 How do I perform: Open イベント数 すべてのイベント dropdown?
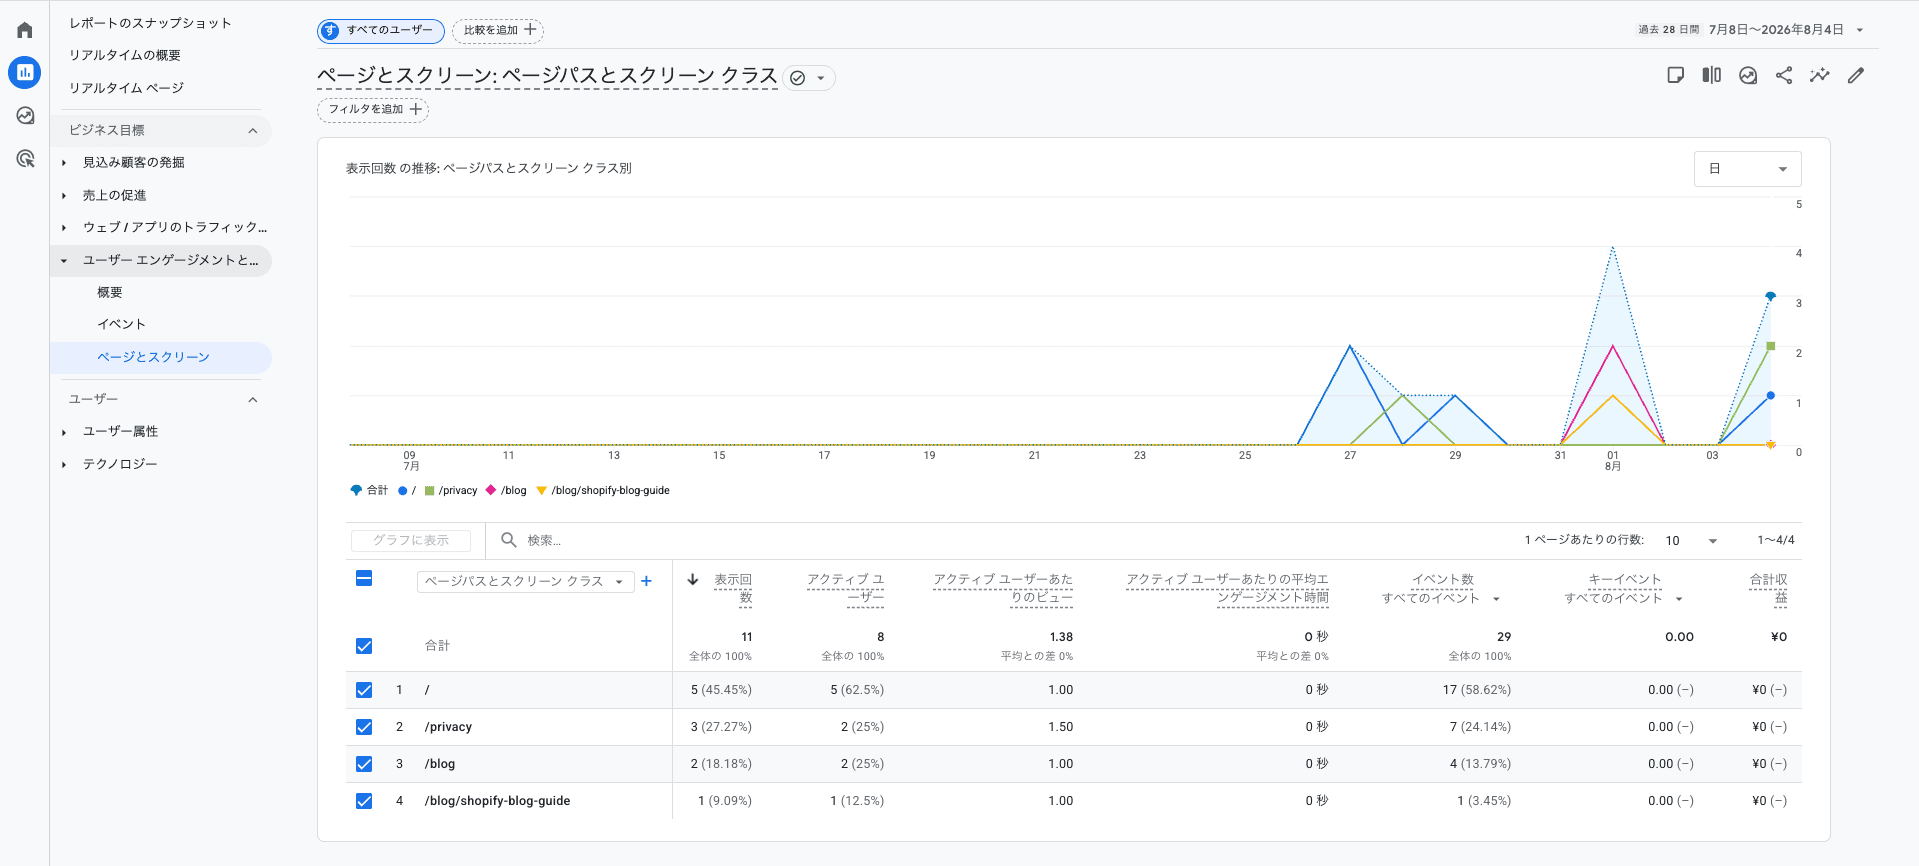pyautogui.click(x=1496, y=599)
